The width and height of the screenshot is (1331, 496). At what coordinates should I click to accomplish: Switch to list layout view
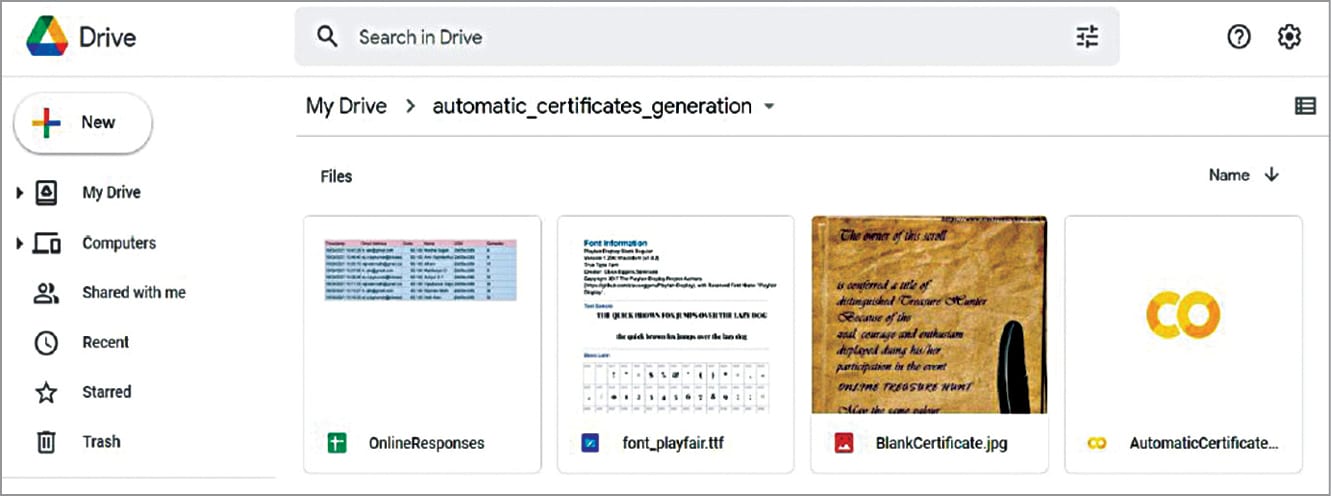click(1305, 106)
